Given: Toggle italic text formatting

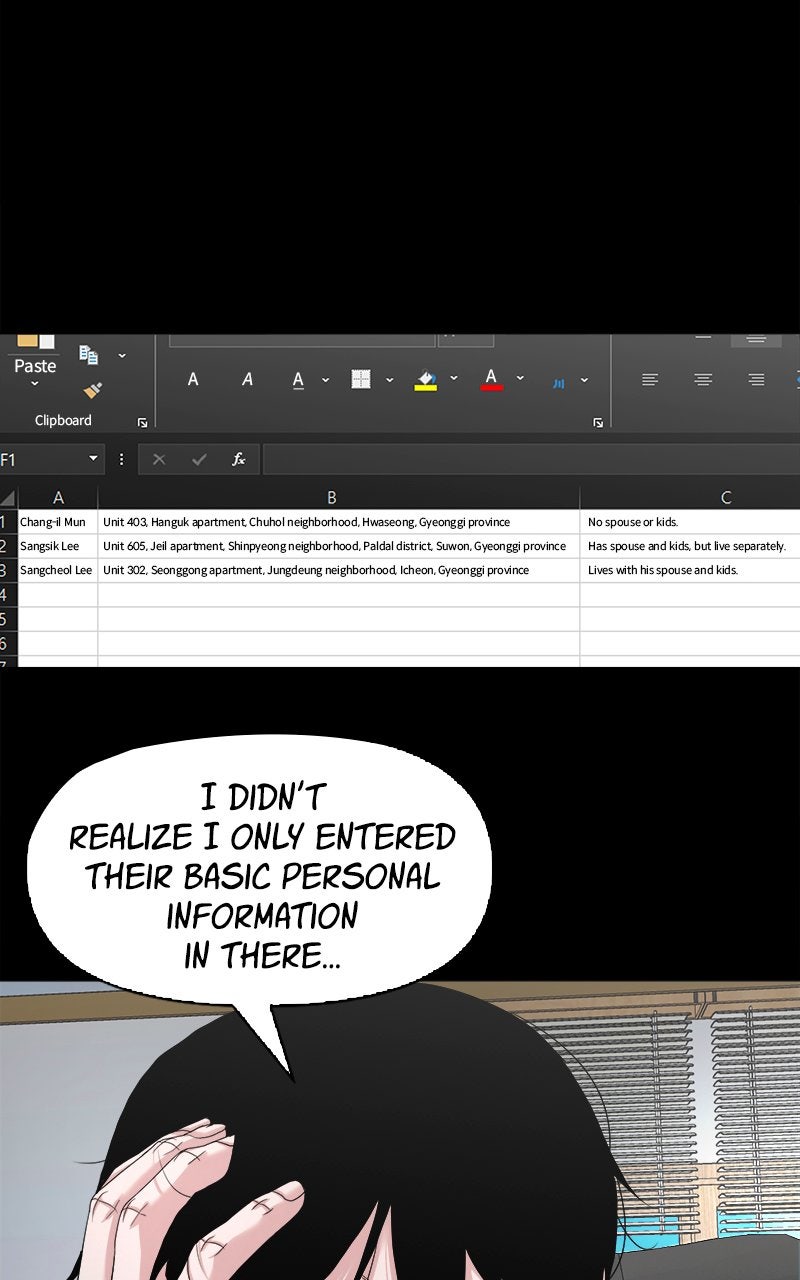Looking at the screenshot, I should pos(247,379).
